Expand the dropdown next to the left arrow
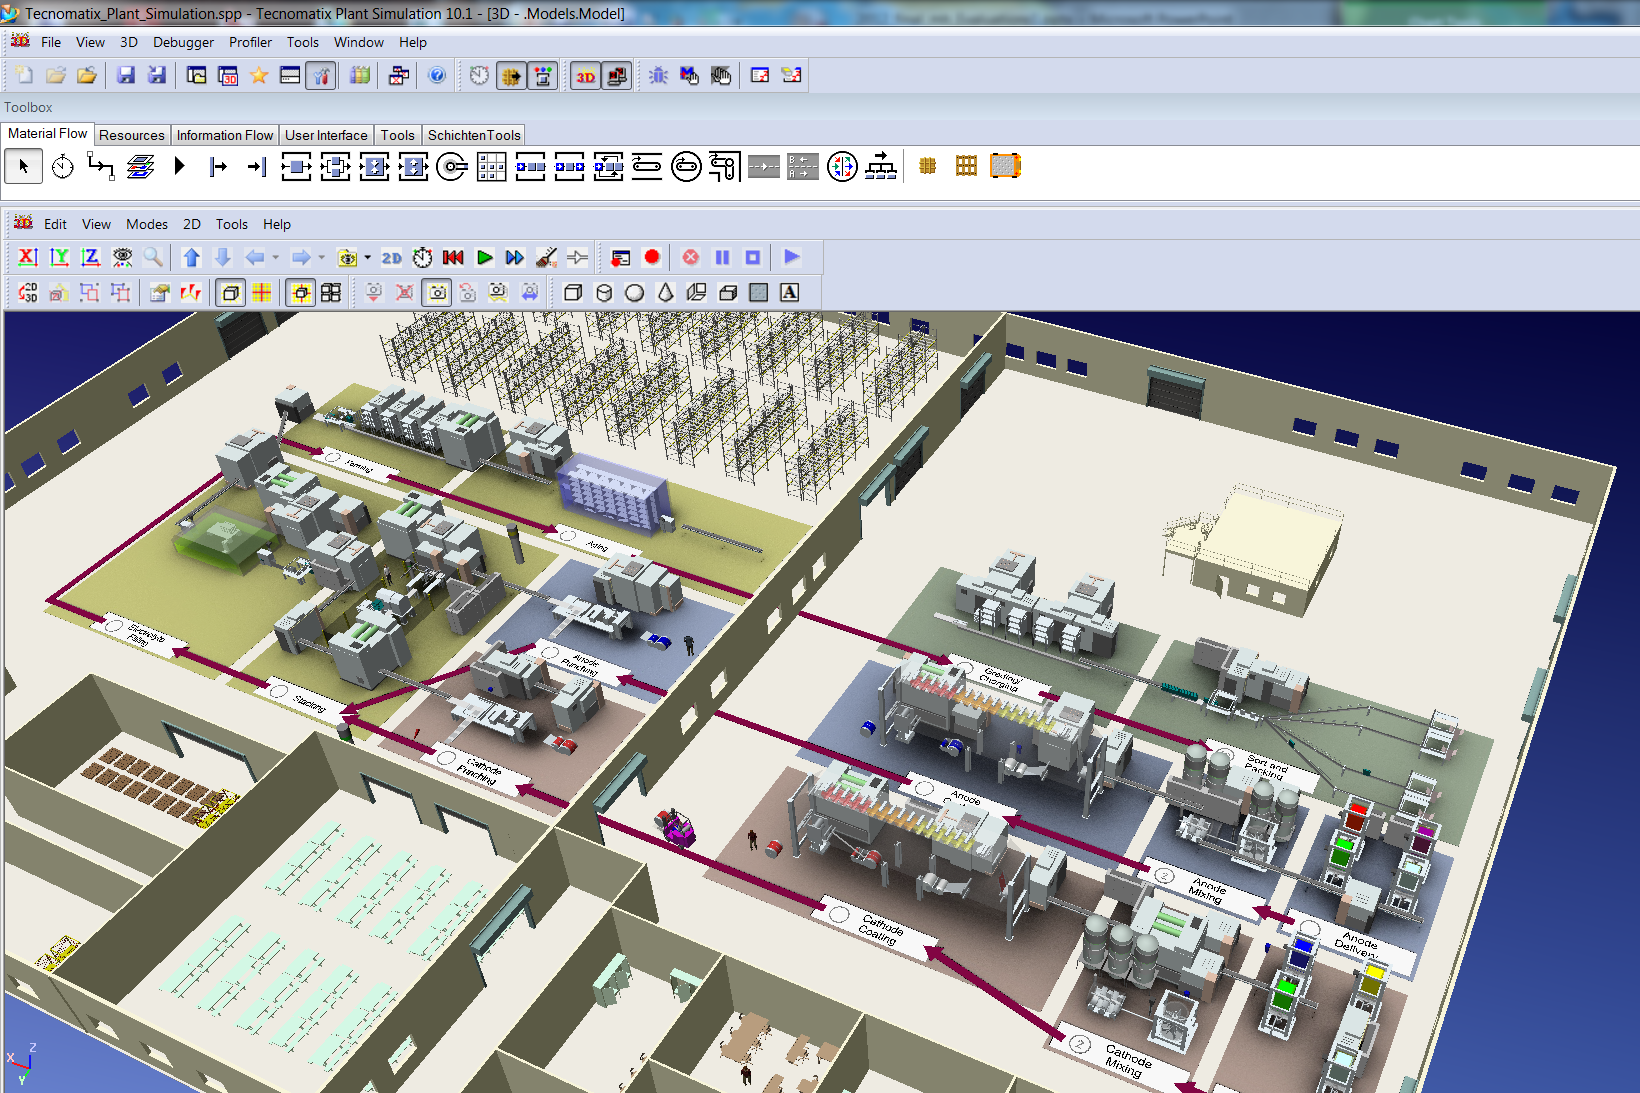The height and width of the screenshot is (1093, 1640). tap(275, 258)
